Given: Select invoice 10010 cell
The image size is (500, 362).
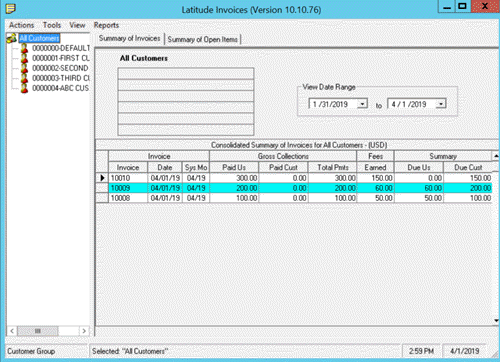Looking at the screenshot, I should [128, 178].
